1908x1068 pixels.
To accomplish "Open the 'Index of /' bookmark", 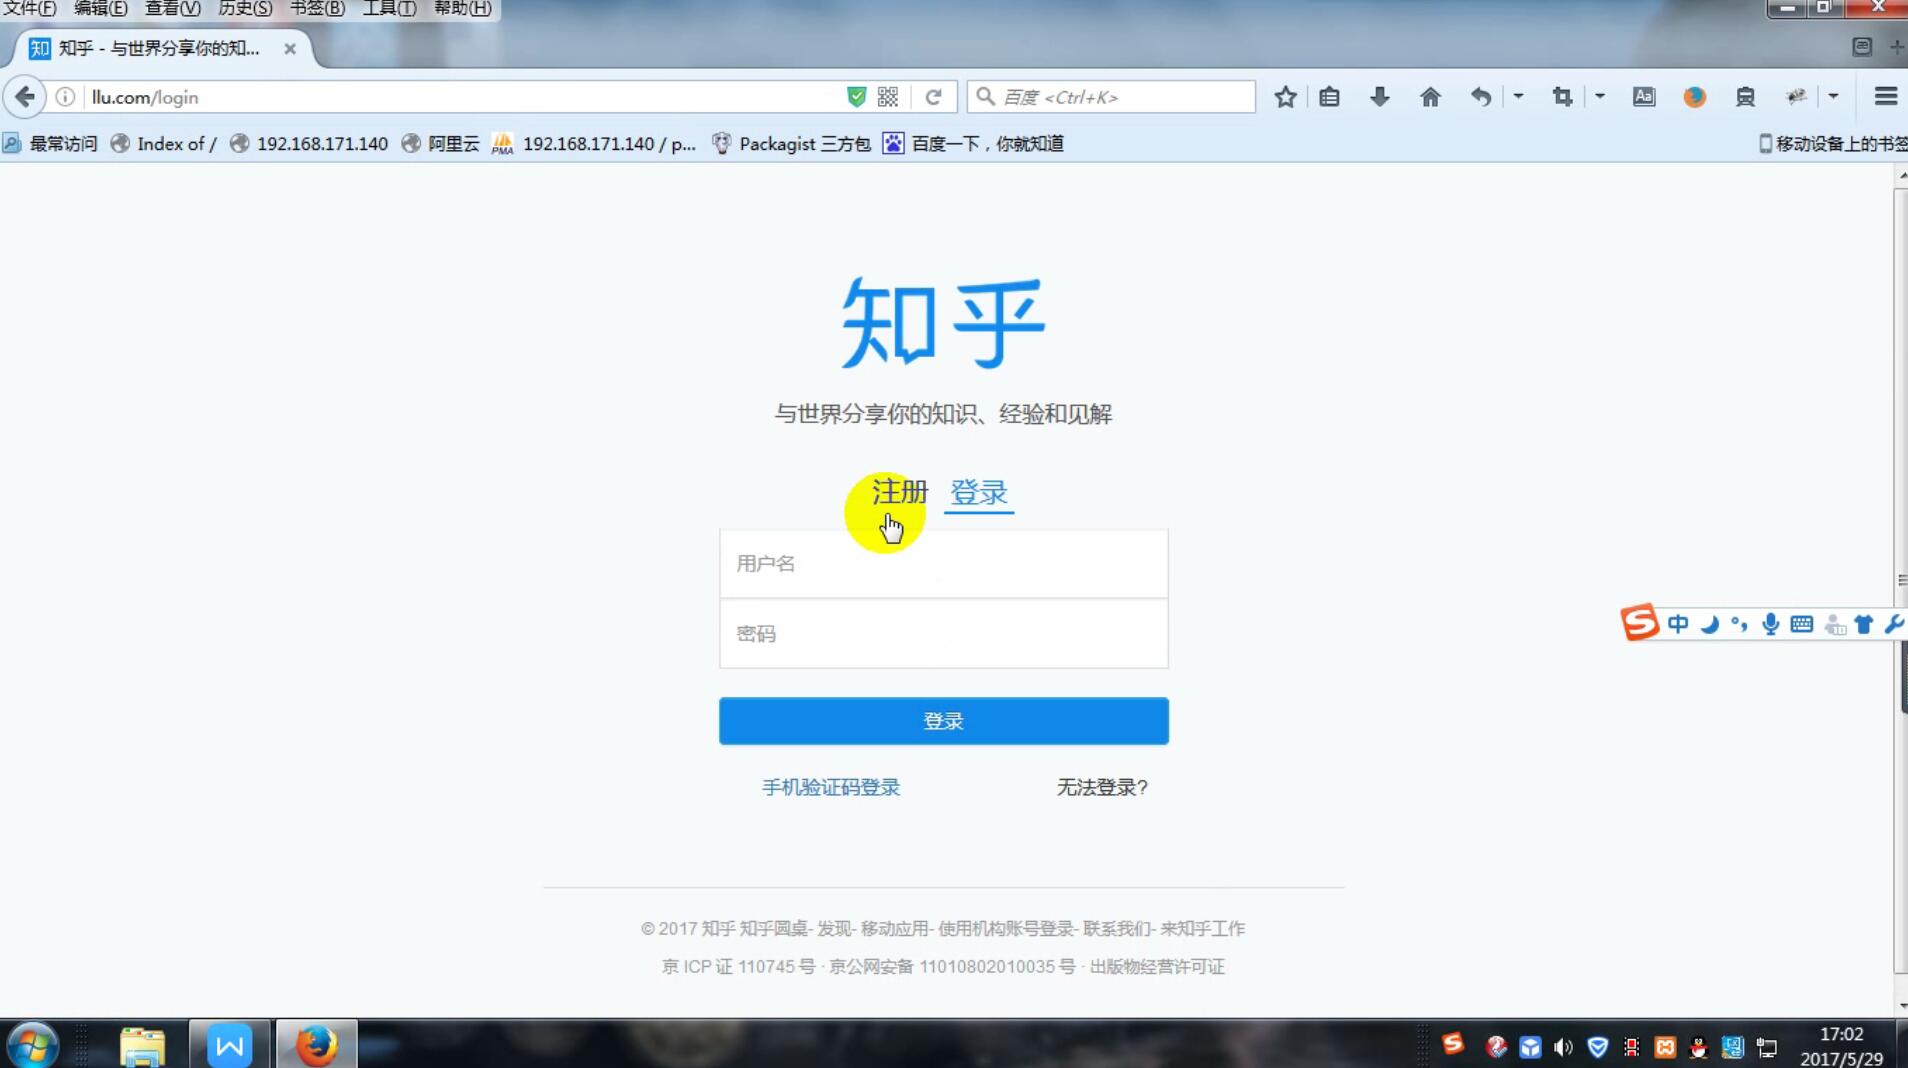I will pyautogui.click(x=164, y=144).
